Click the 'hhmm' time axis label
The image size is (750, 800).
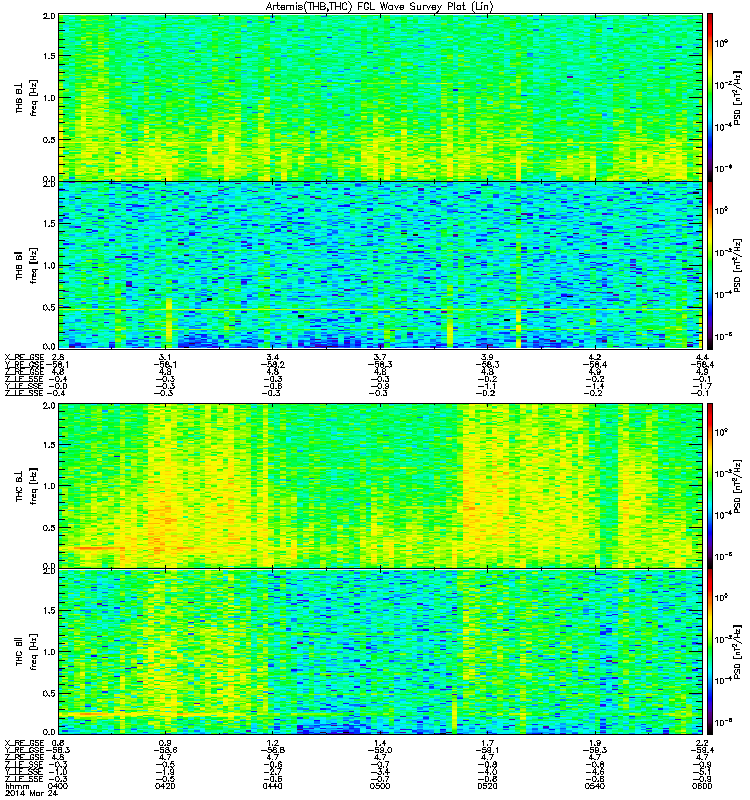[16, 786]
